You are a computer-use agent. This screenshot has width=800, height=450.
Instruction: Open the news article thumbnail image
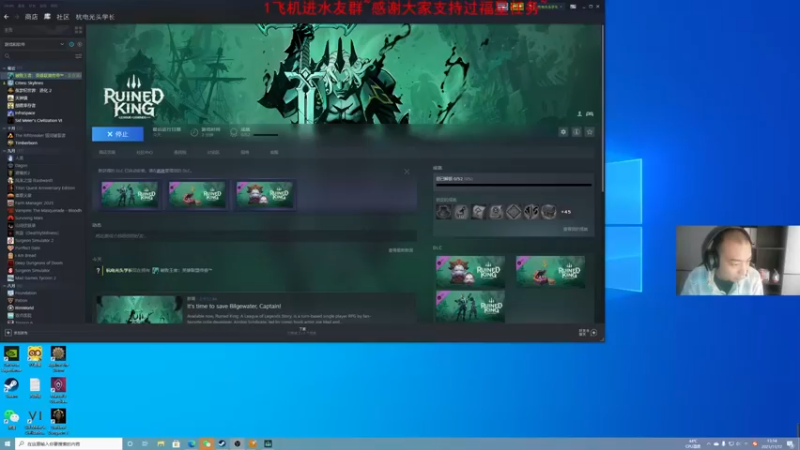(139, 309)
